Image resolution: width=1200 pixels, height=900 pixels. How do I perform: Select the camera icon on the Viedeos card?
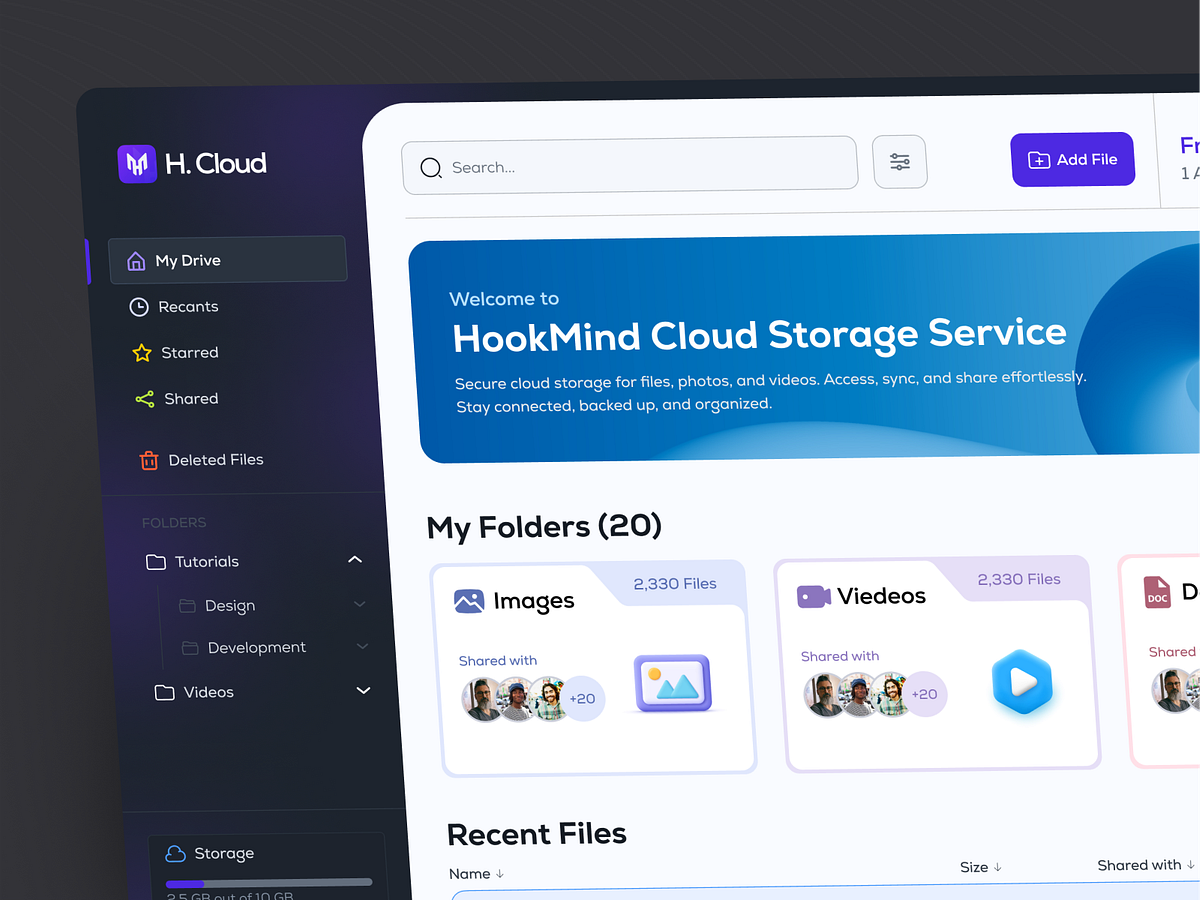pos(813,595)
